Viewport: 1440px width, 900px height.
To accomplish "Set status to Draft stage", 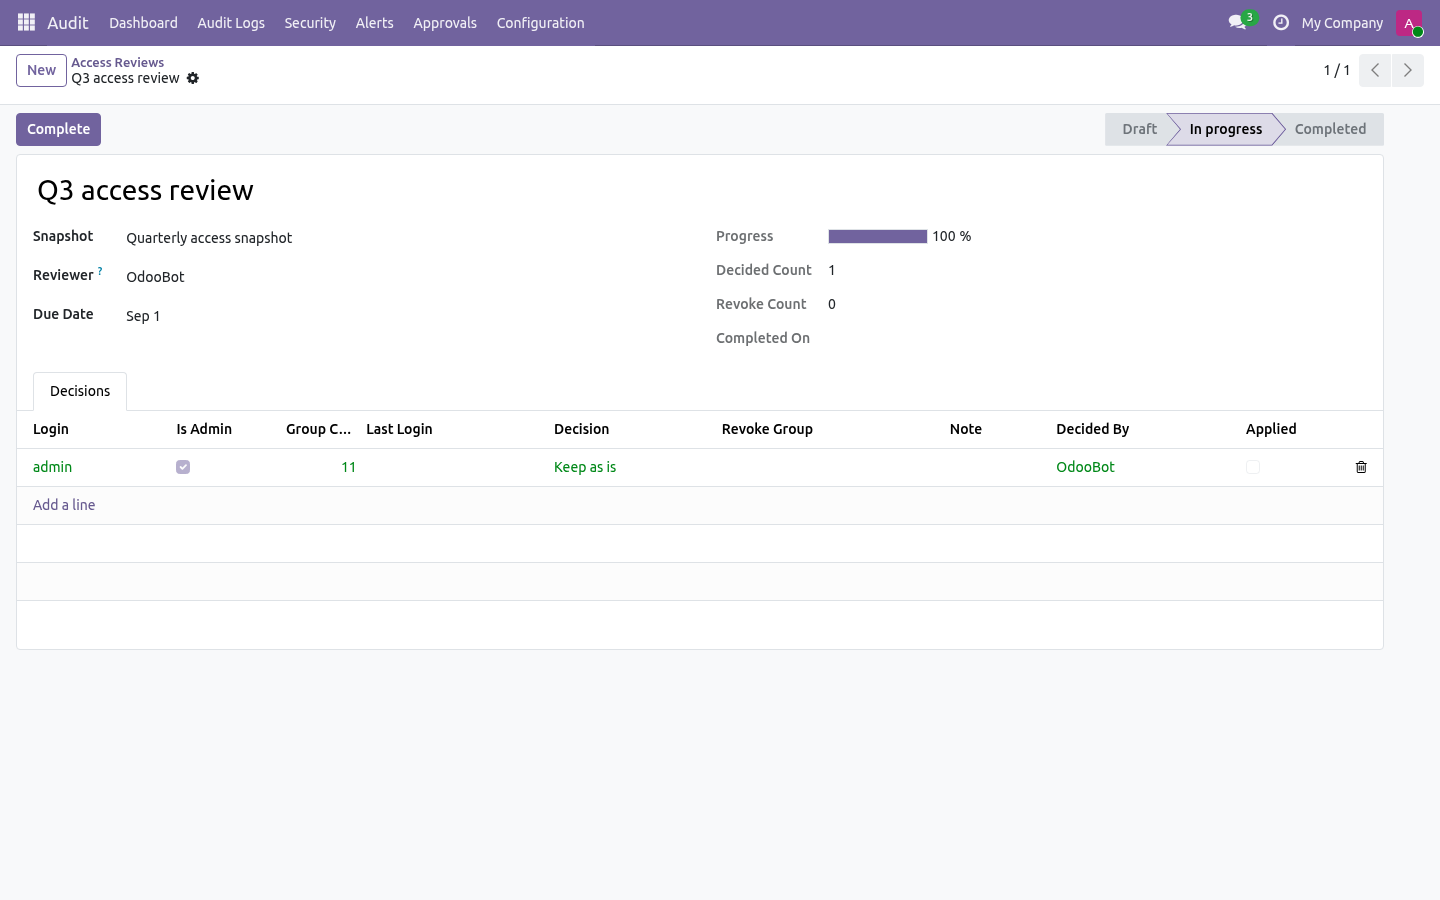I will [x=1139, y=129].
